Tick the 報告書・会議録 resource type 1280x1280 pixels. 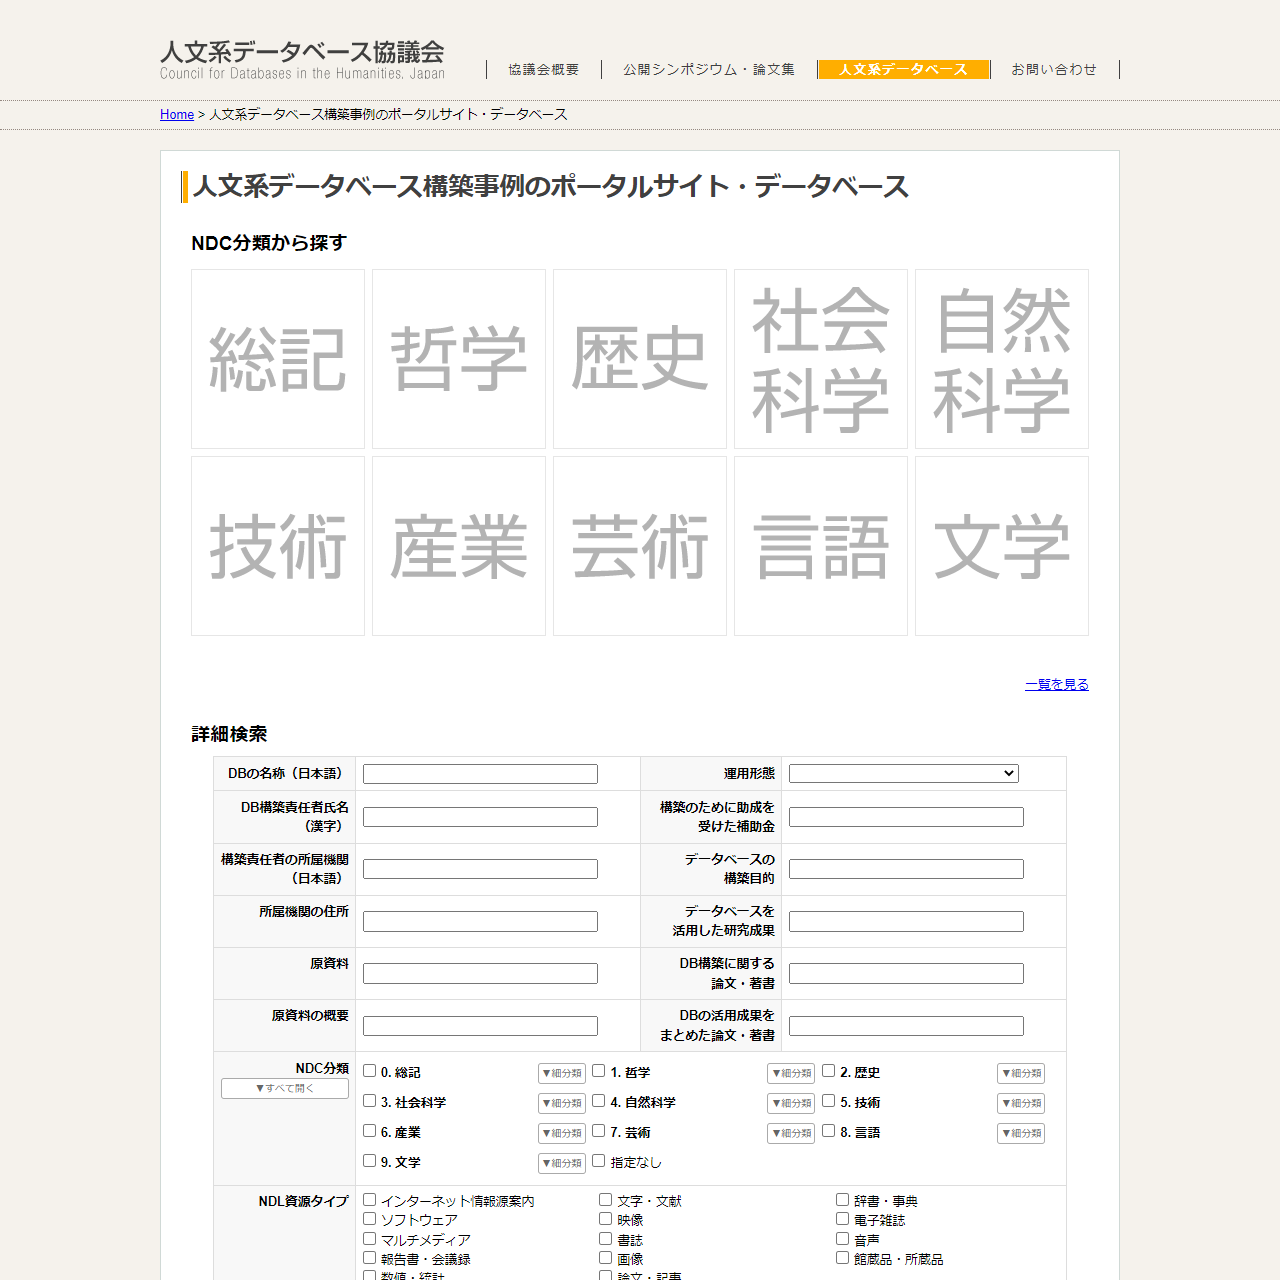(x=369, y=1258)
